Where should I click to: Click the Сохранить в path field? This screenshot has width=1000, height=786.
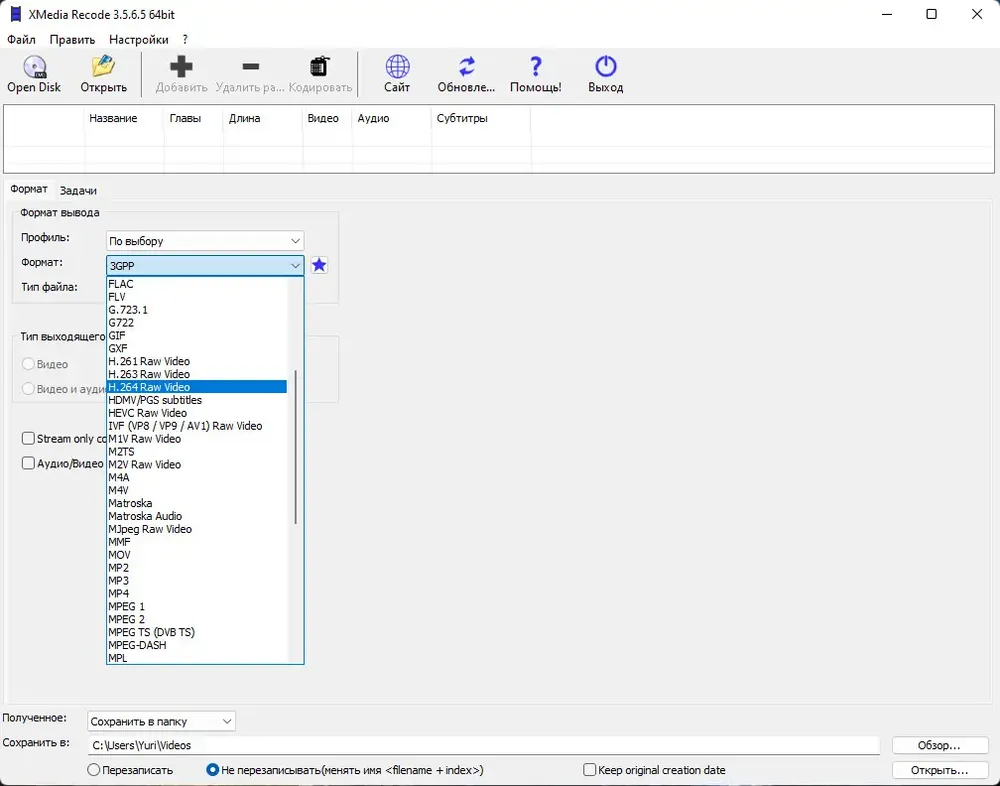point(483,745)
